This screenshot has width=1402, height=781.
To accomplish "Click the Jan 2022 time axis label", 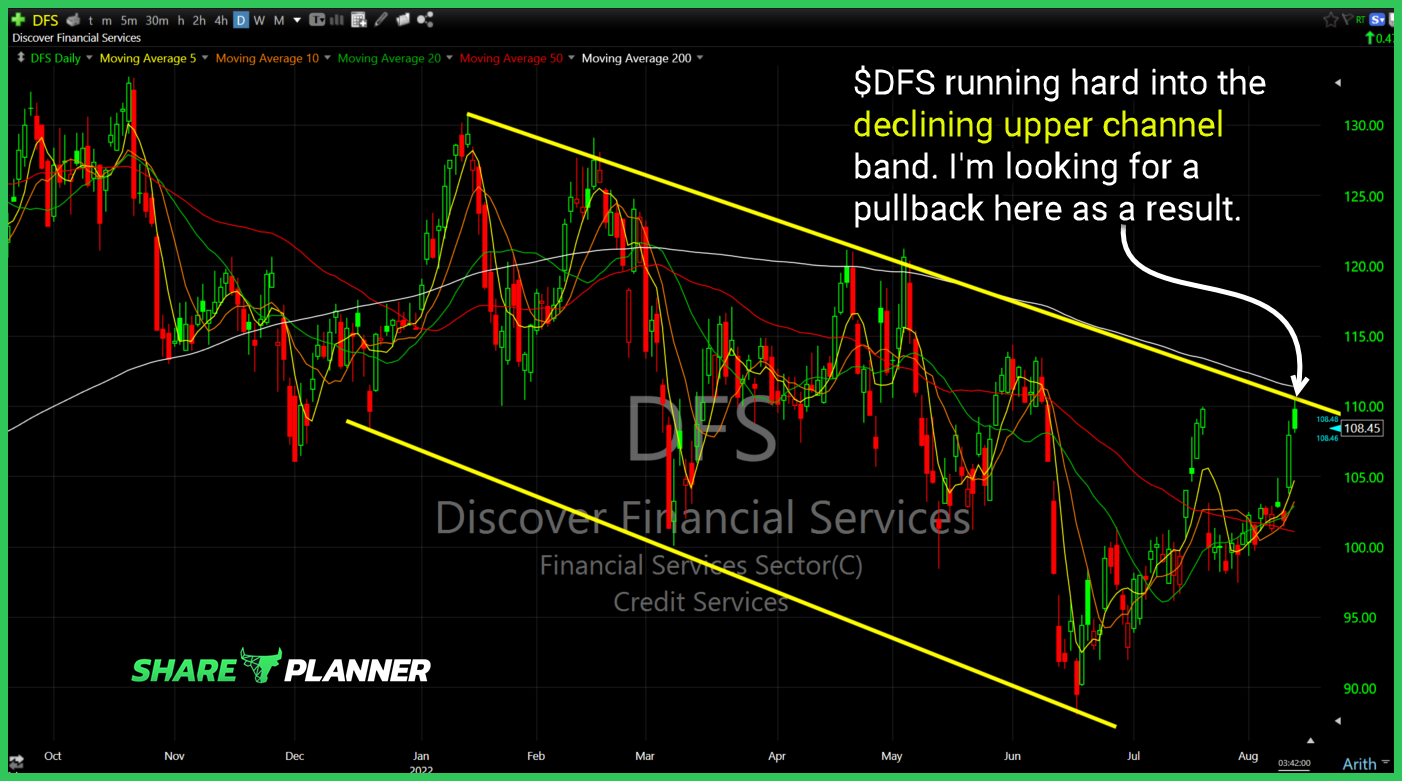I will 421,761.
